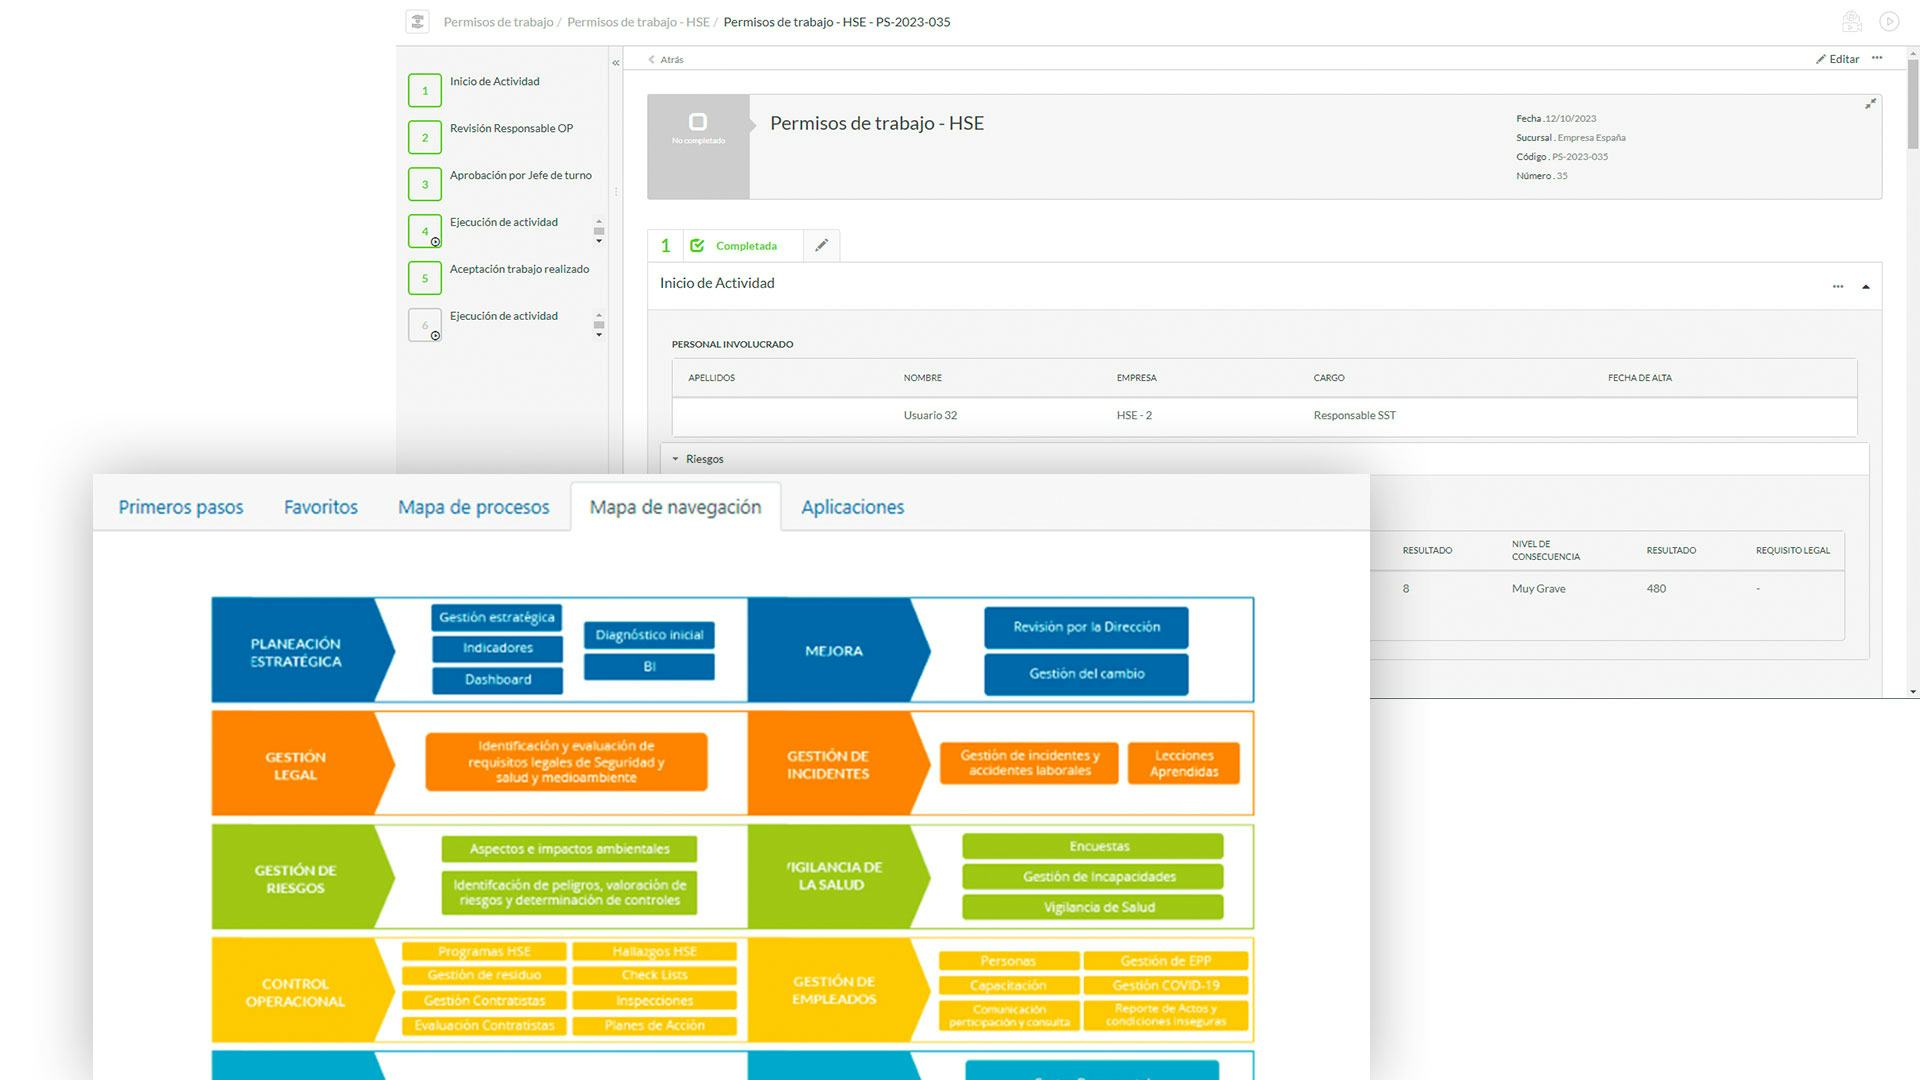Collapse the Inicio de Actividad section caret
The height and width of the screenshot is (1080, 1920).
coord(1866,286)
